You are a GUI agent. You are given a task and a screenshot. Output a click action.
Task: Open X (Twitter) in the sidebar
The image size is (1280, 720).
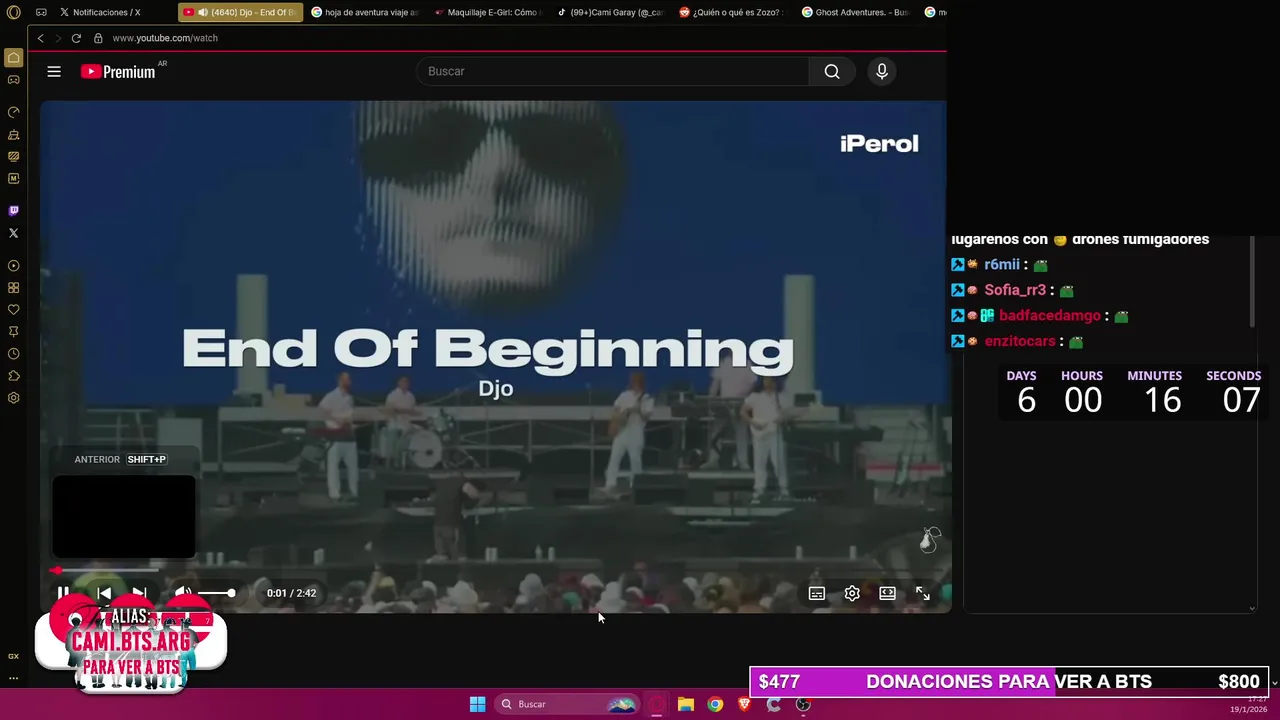(13, 233)
